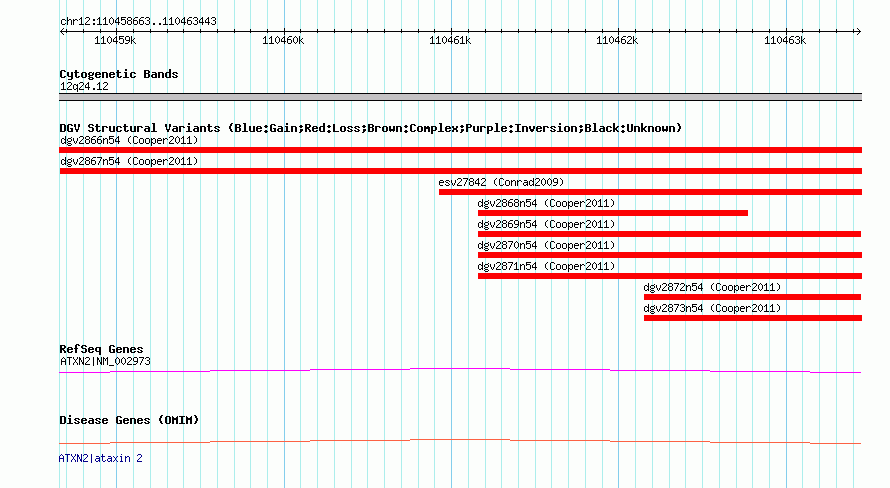Click the dgv2866n54 (Cooper2011) variant label
Screen dimensions: 890x488
tap(129, 140)
